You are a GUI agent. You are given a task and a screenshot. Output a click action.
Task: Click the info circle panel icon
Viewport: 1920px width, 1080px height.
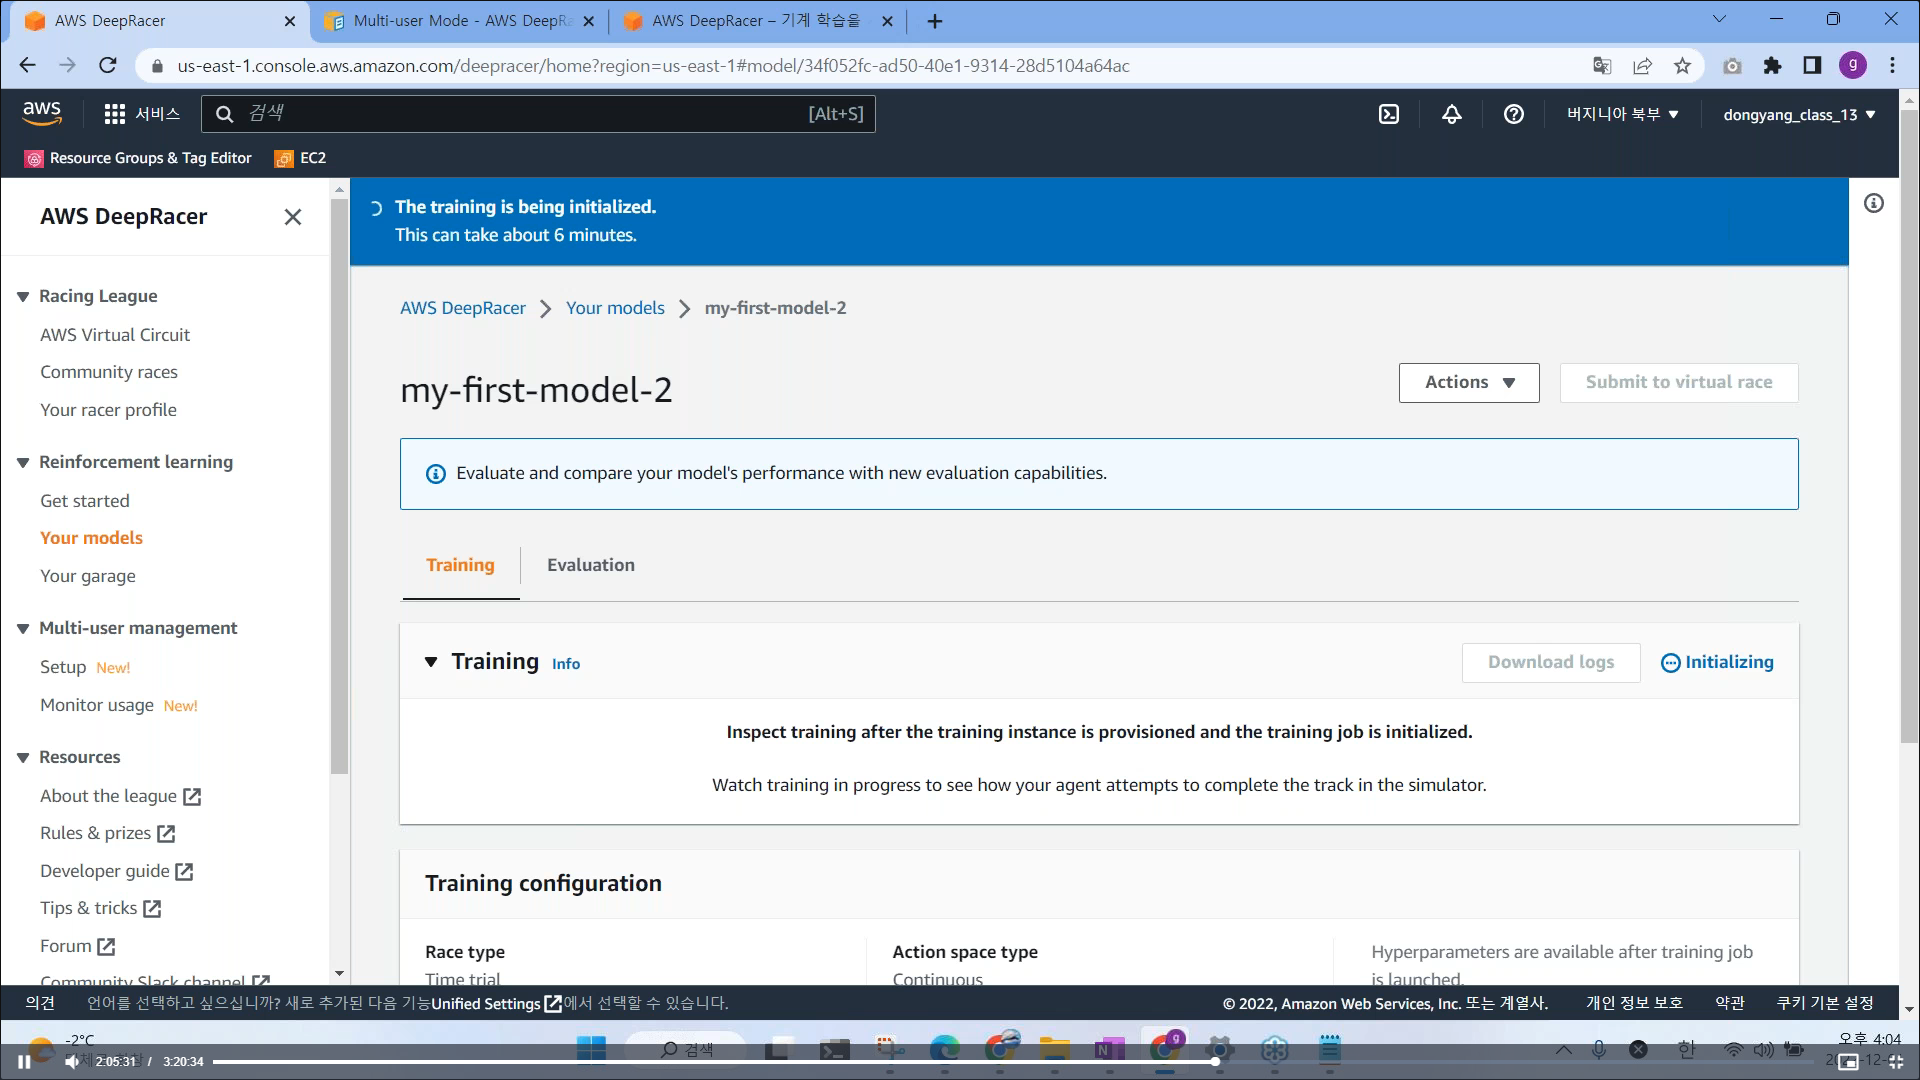[1874, 203]
